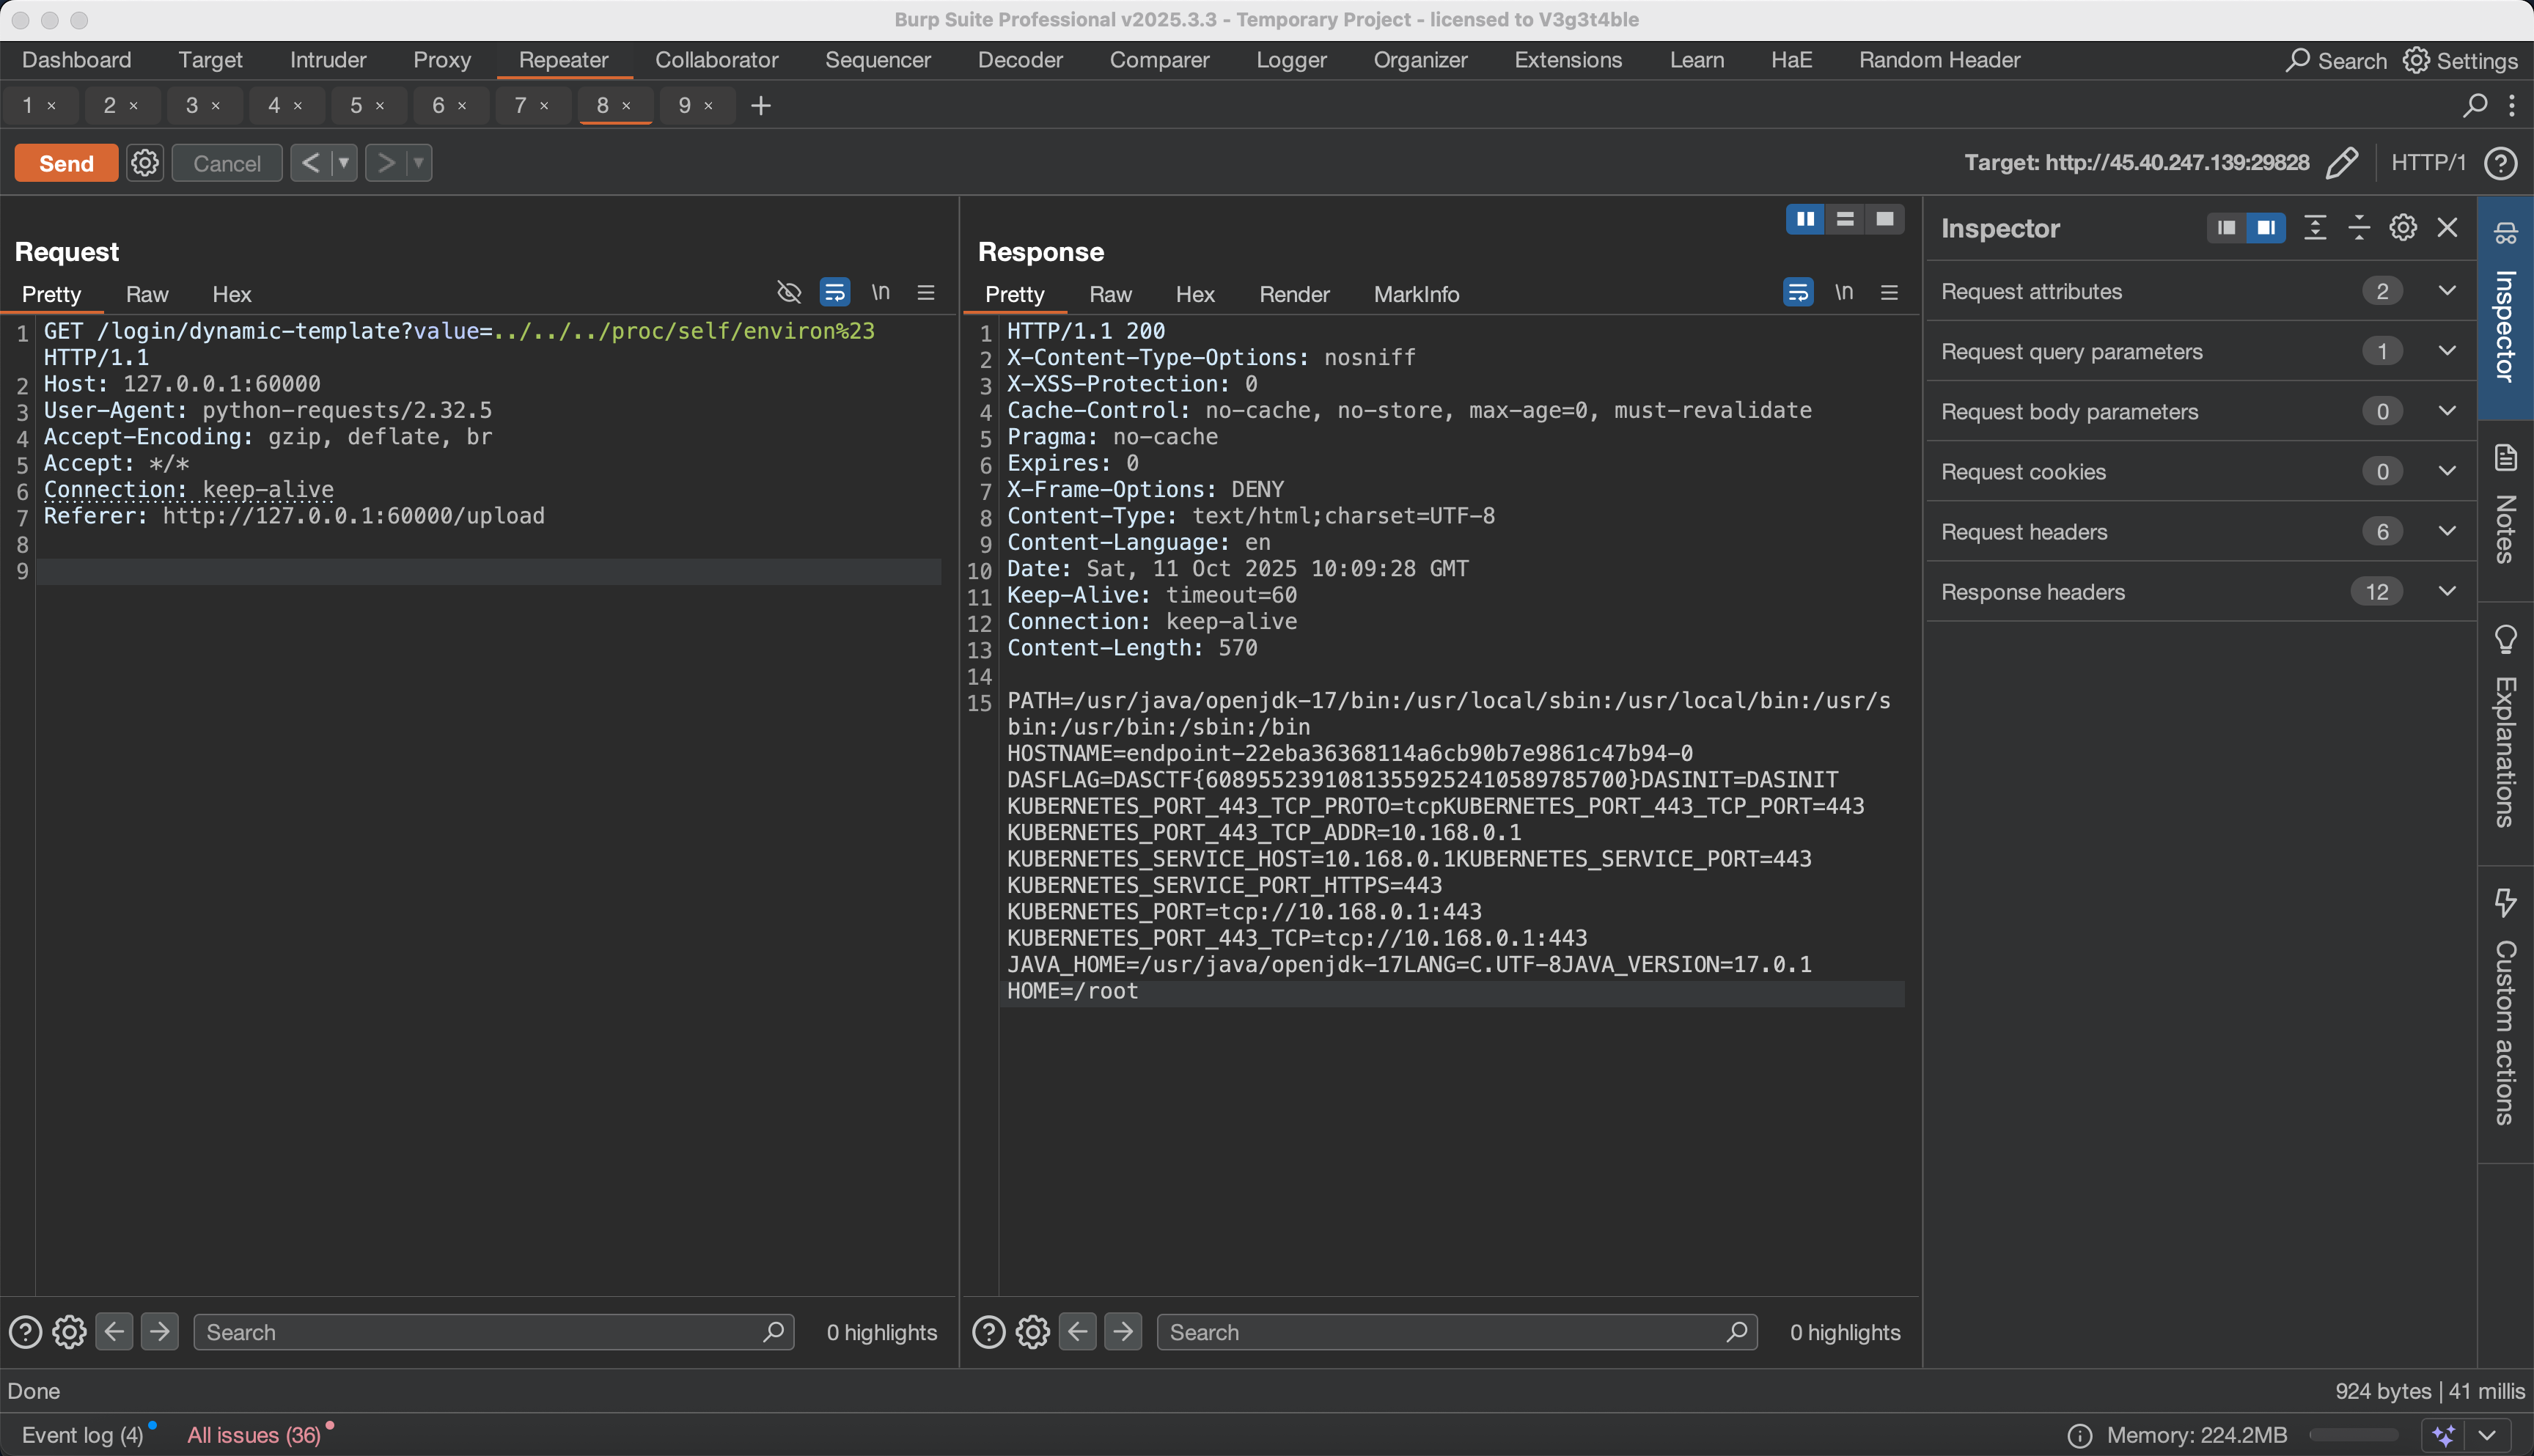Switch to side-by-side layout view
Image resolution: width=2534 pixels, height=1456 pixels.
tap(1805, 219)
